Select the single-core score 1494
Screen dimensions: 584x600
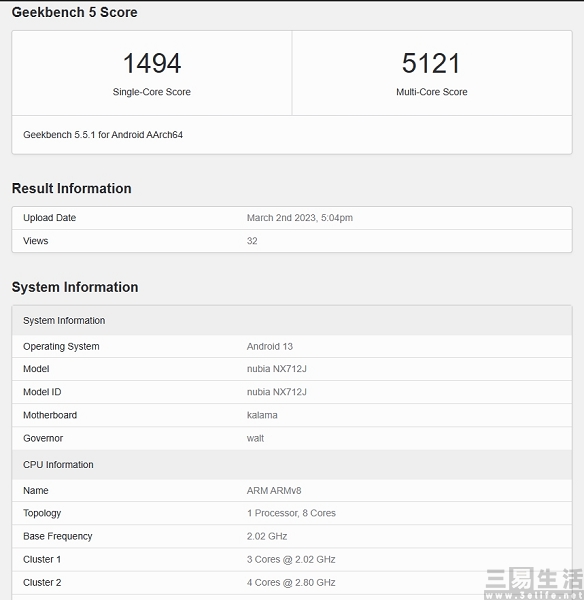point(152,63)
